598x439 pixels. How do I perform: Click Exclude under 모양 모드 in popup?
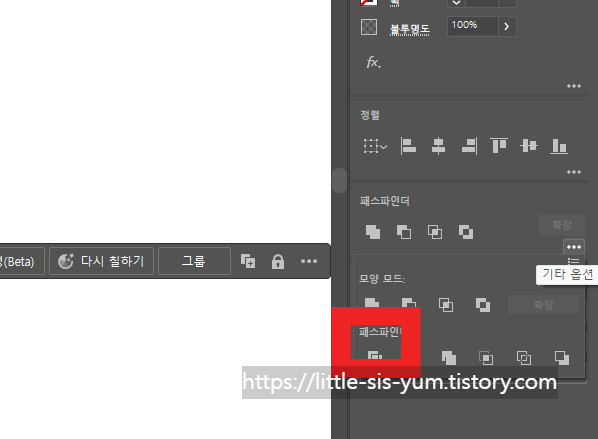(x=483, y=305)
